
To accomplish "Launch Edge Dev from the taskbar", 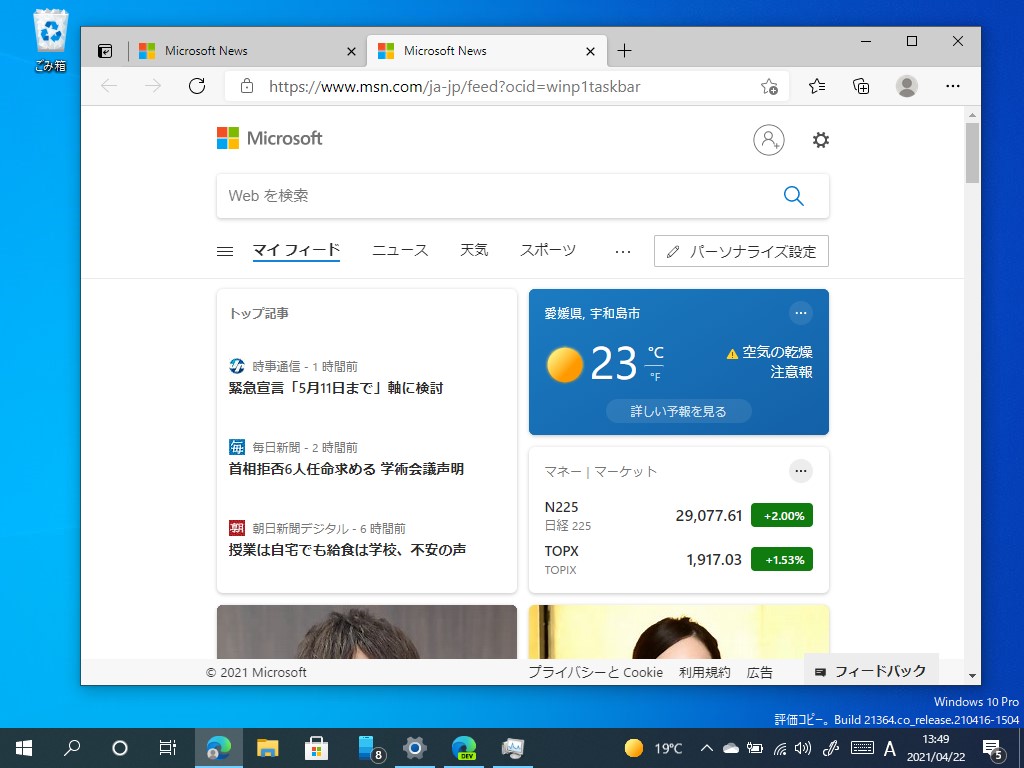I will coord(463,747).
